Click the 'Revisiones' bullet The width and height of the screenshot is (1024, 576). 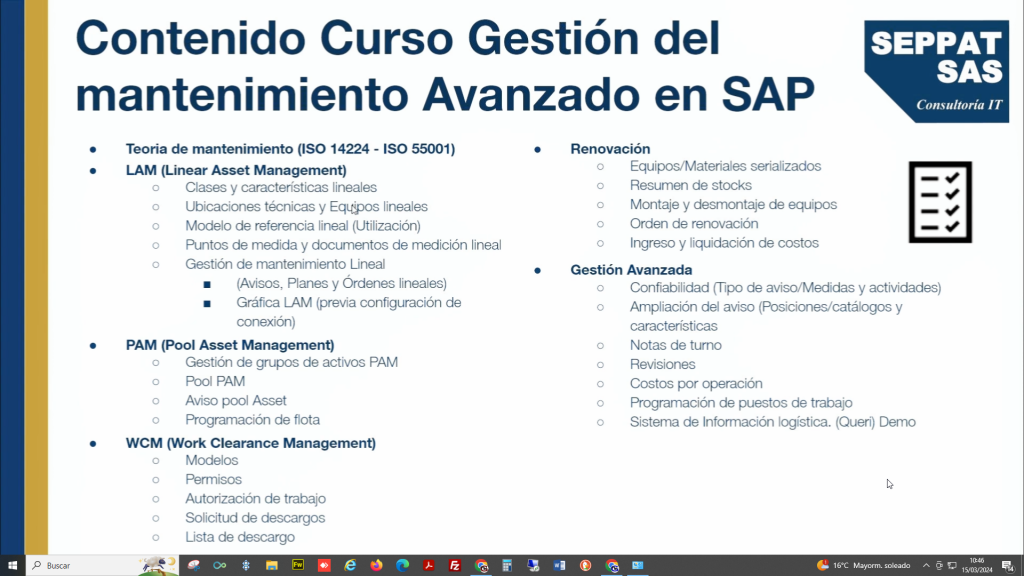(662, 364)
